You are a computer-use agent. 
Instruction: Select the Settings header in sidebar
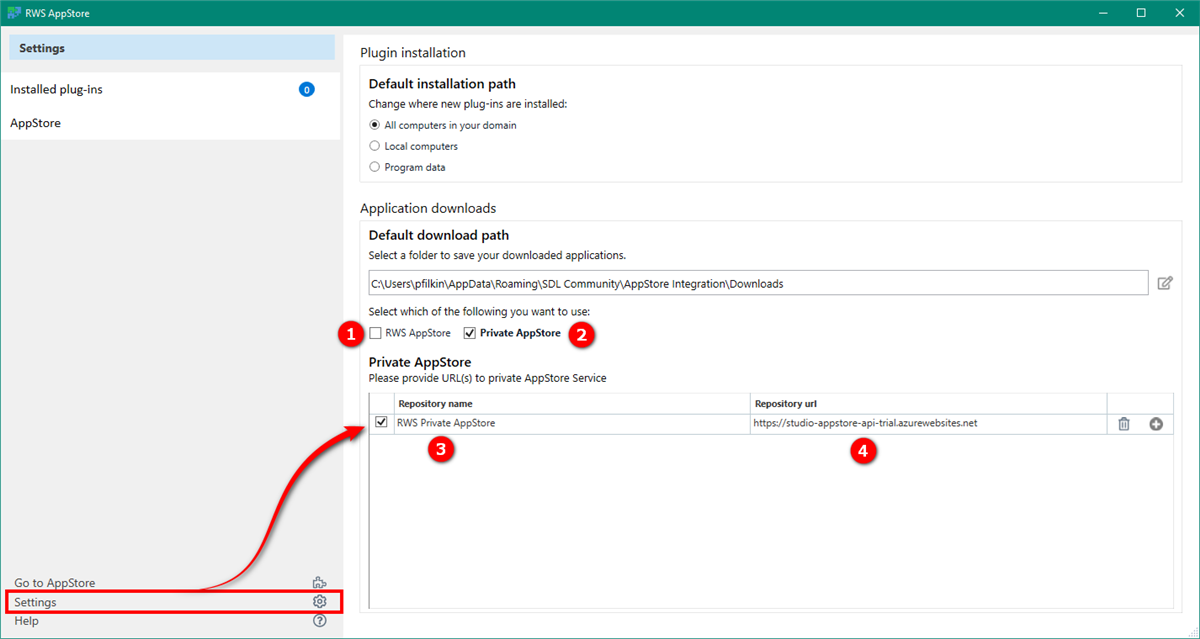pyautogui.click(x=172, y=48)
